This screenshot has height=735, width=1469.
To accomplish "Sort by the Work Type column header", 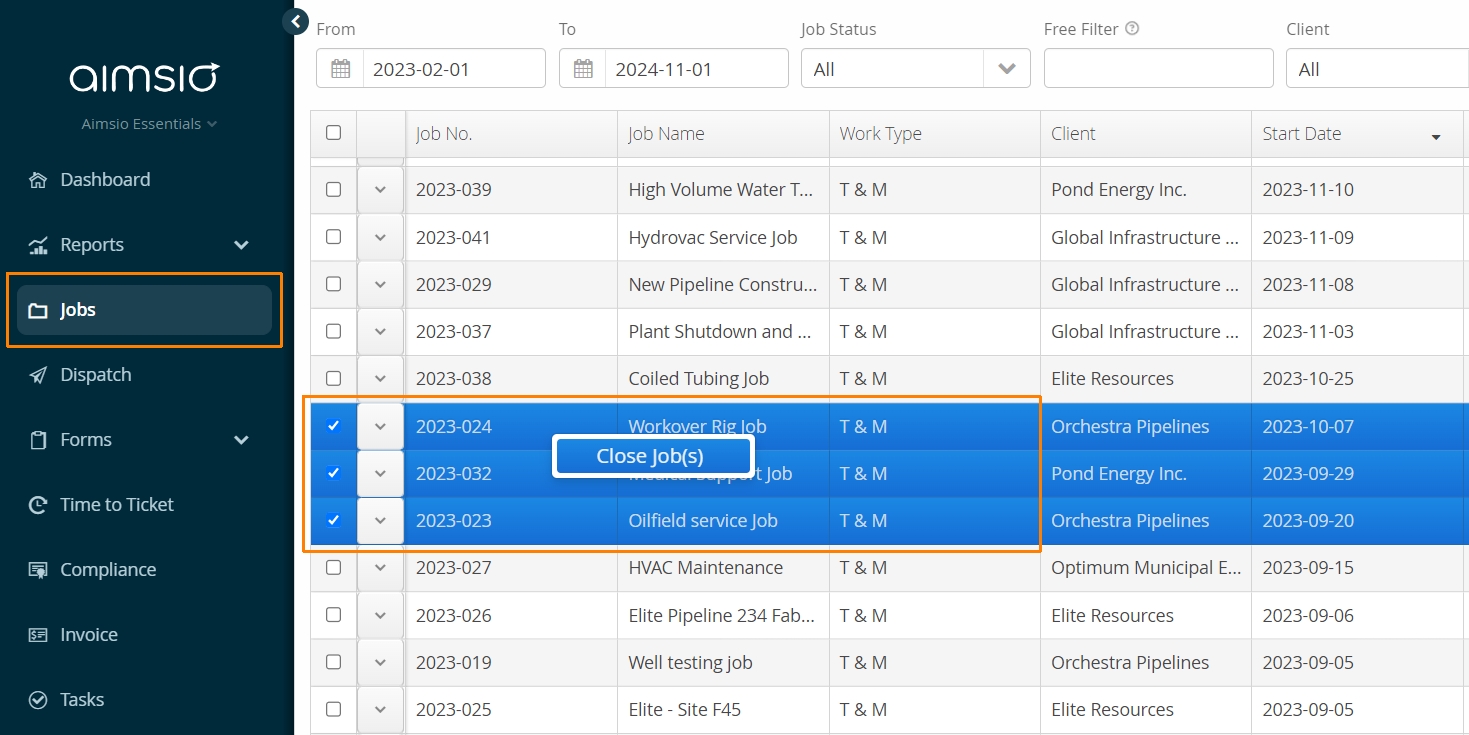I will 935,134.
